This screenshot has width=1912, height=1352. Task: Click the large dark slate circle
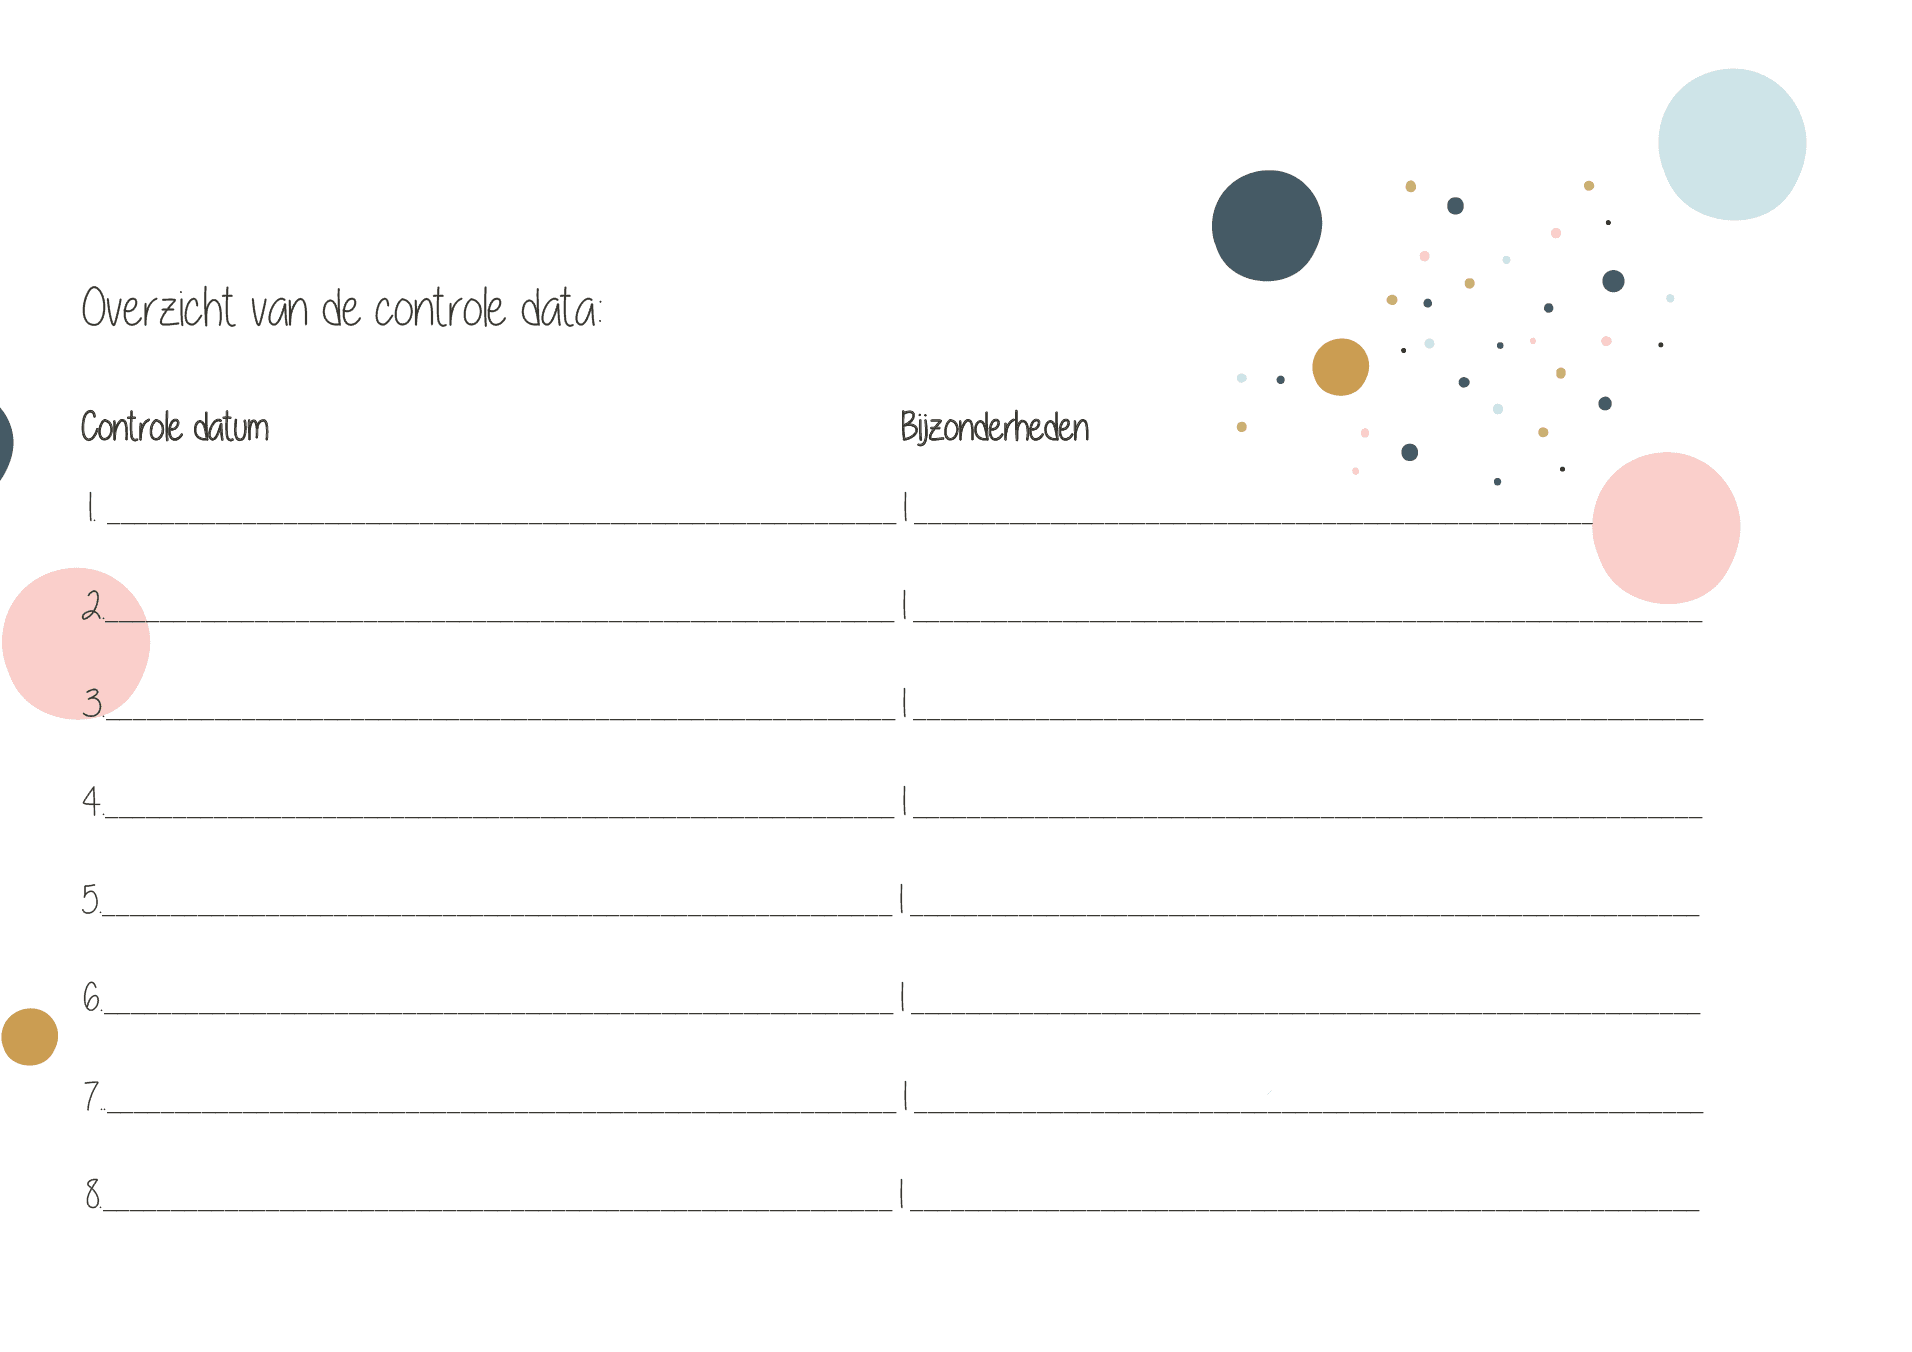(x=1267, y=225)
